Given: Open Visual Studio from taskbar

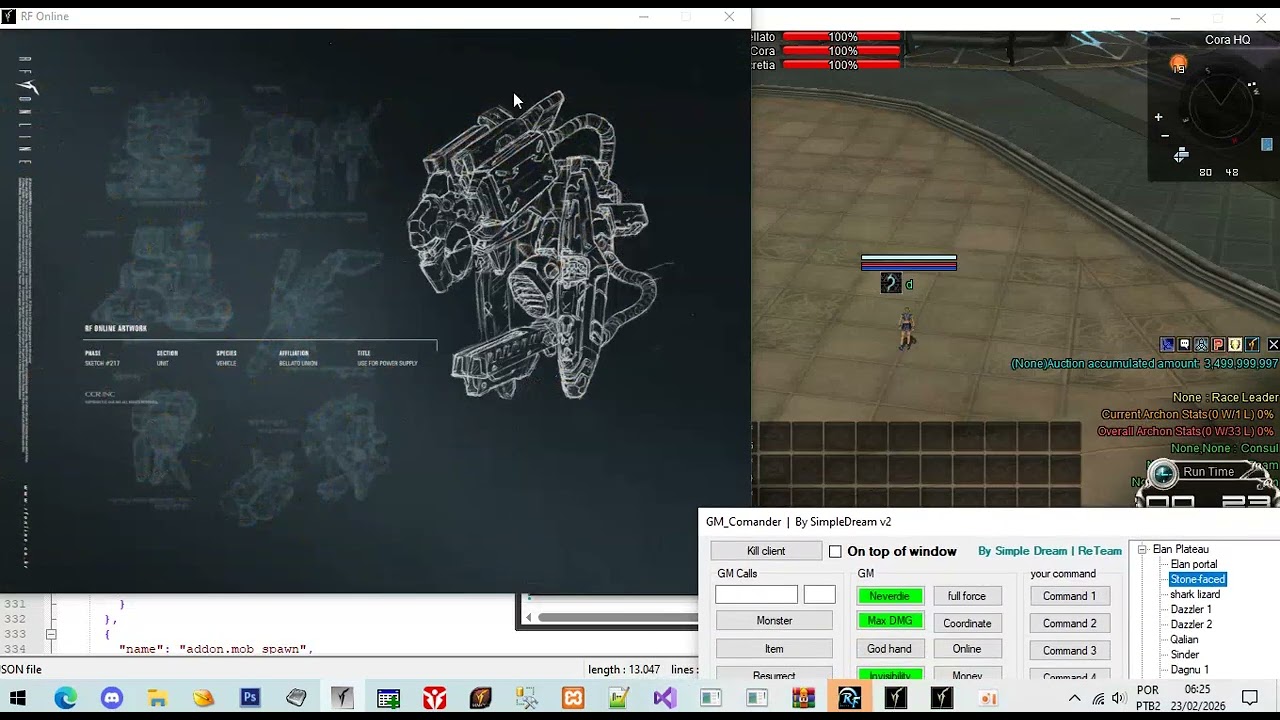Looking at the screenshot, I should (x=665, y=698).
